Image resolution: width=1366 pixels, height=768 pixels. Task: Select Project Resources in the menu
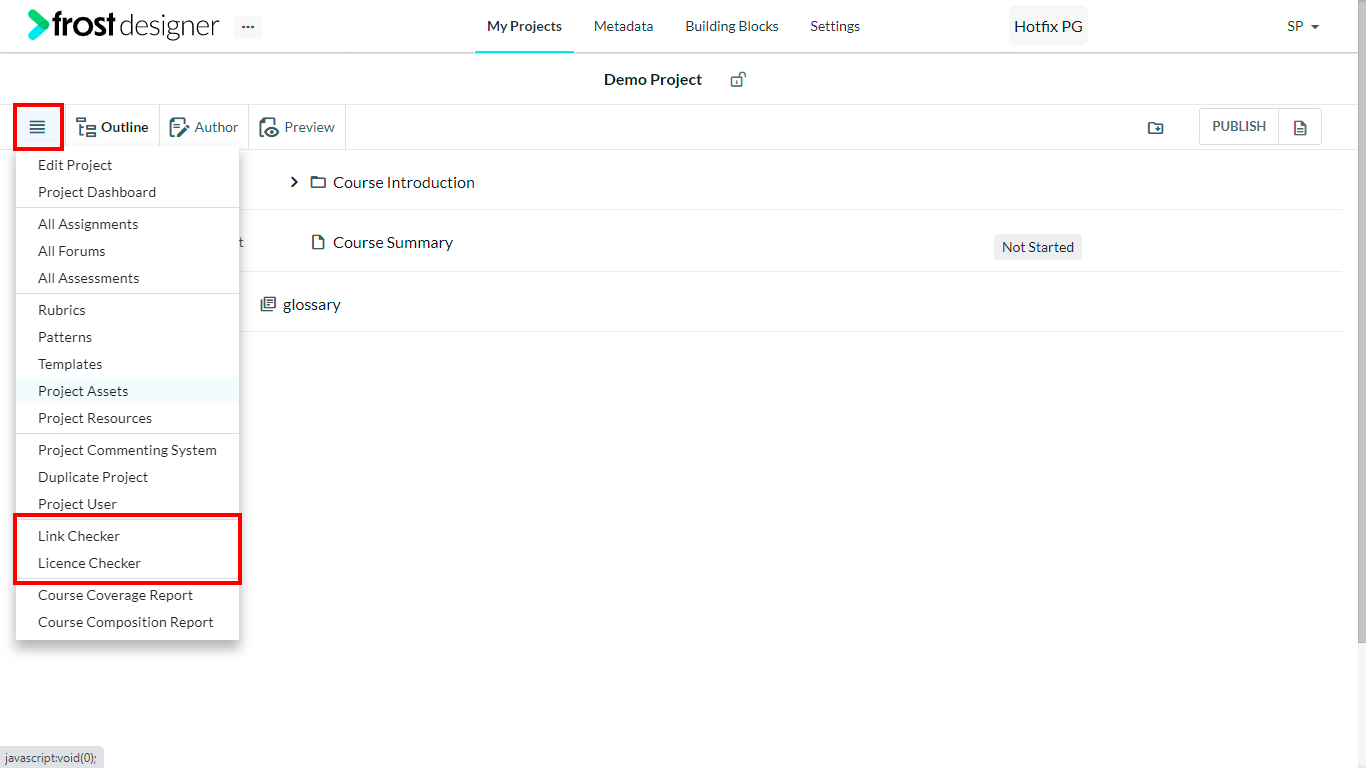pyautogui.click(x=127, y=418)
